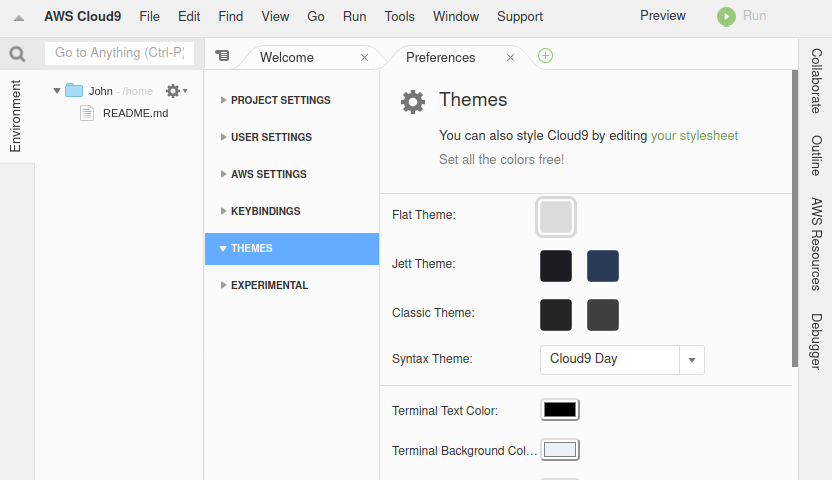Screen dimensions: 832x480
Task: Click the search magnifier icon
Action: 17,54
